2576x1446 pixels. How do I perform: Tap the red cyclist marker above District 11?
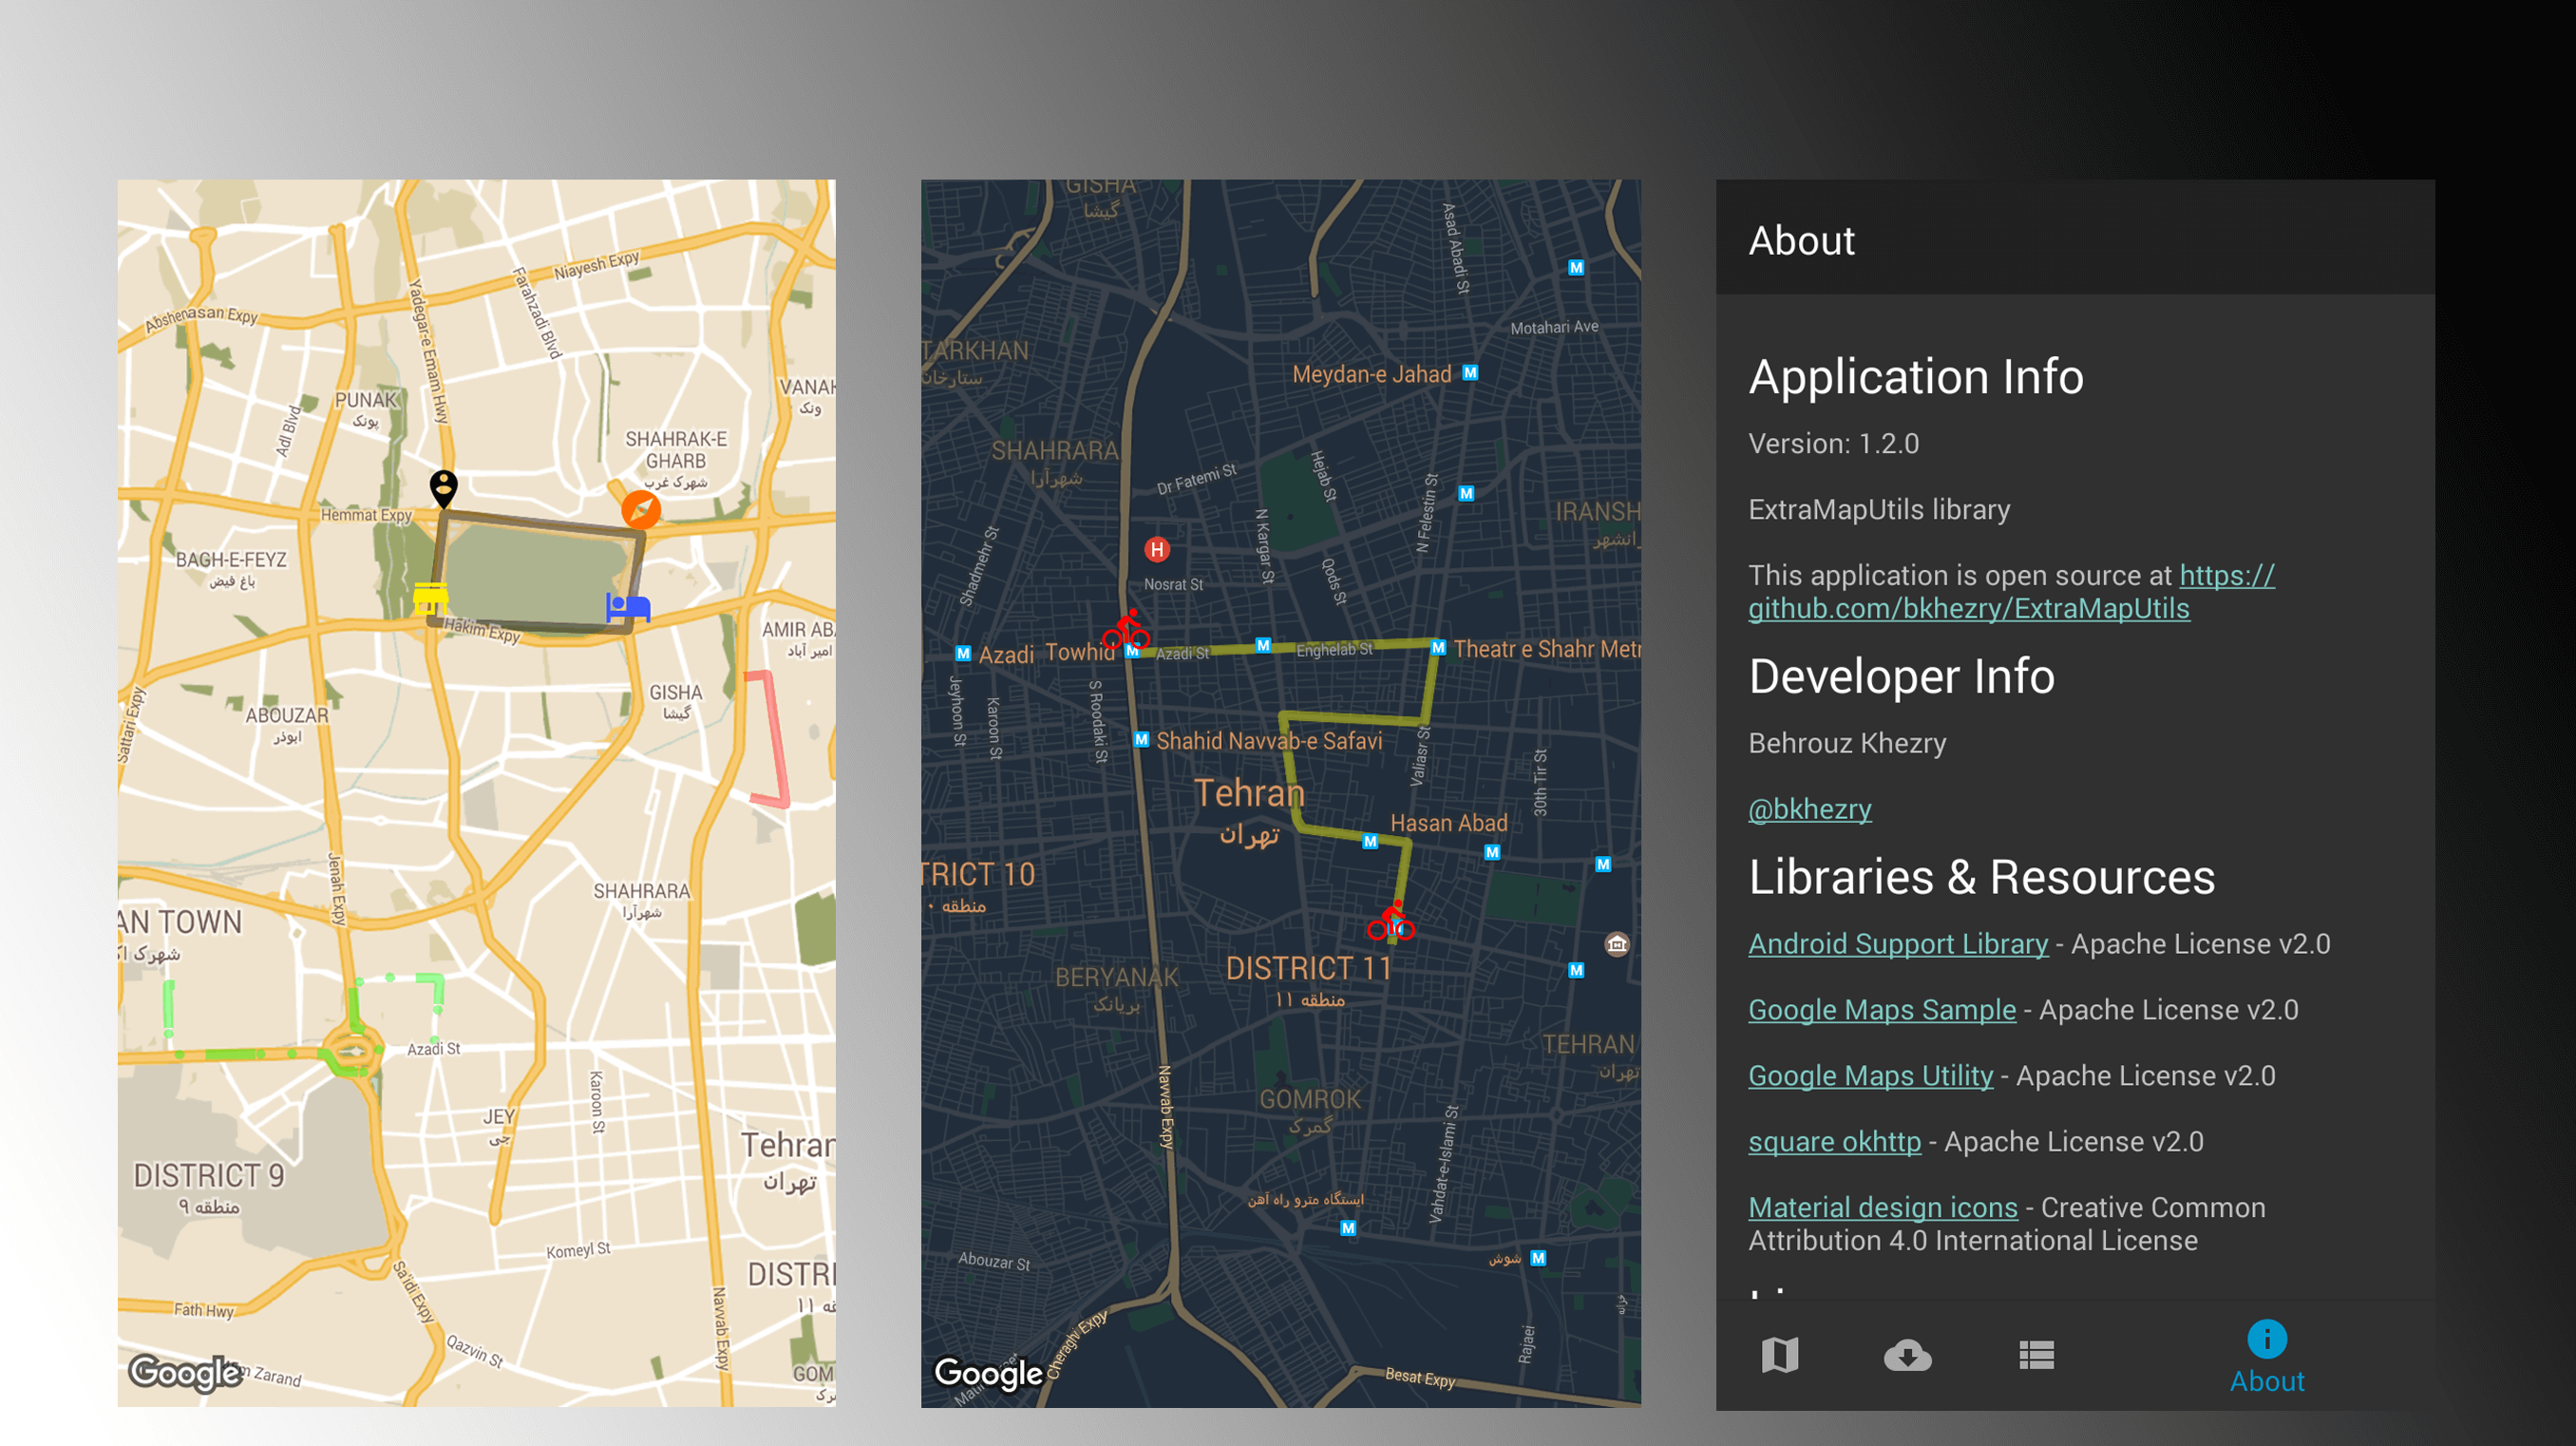pyautogui.click(x=1391, y=922)
